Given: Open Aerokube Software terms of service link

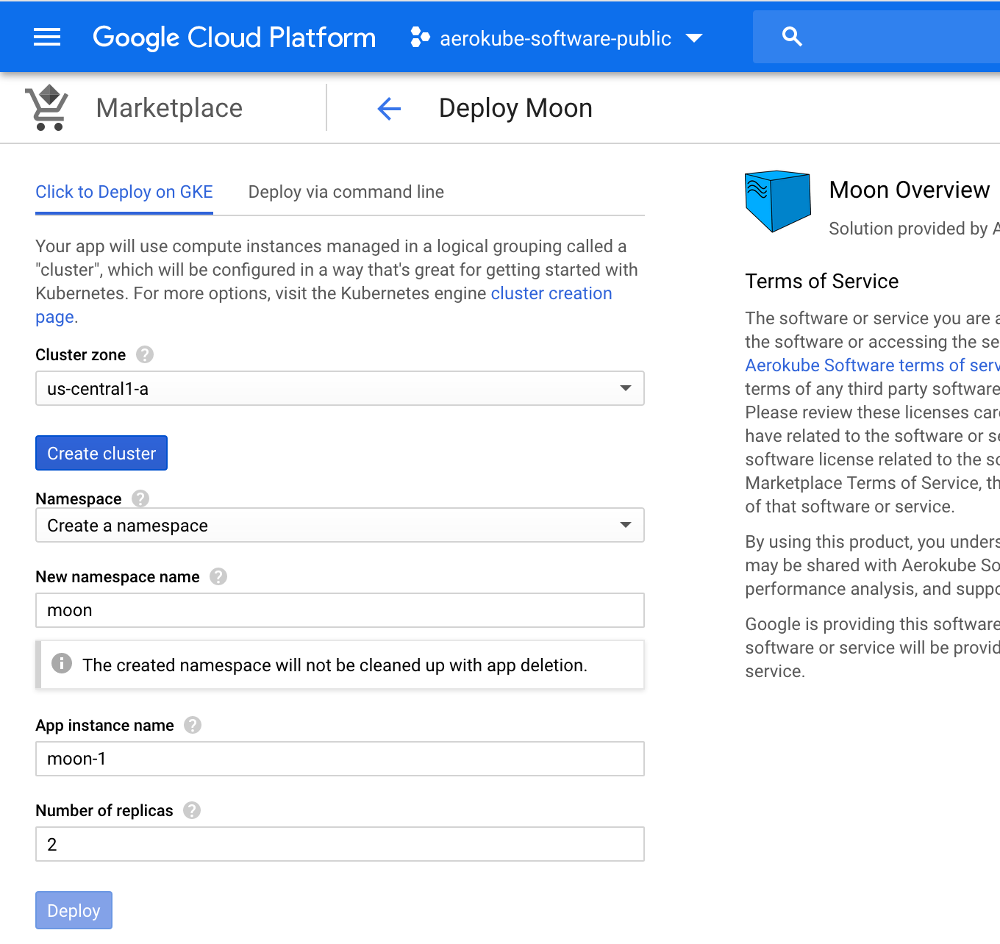Looking at the screenshot, I should [872, 365].
